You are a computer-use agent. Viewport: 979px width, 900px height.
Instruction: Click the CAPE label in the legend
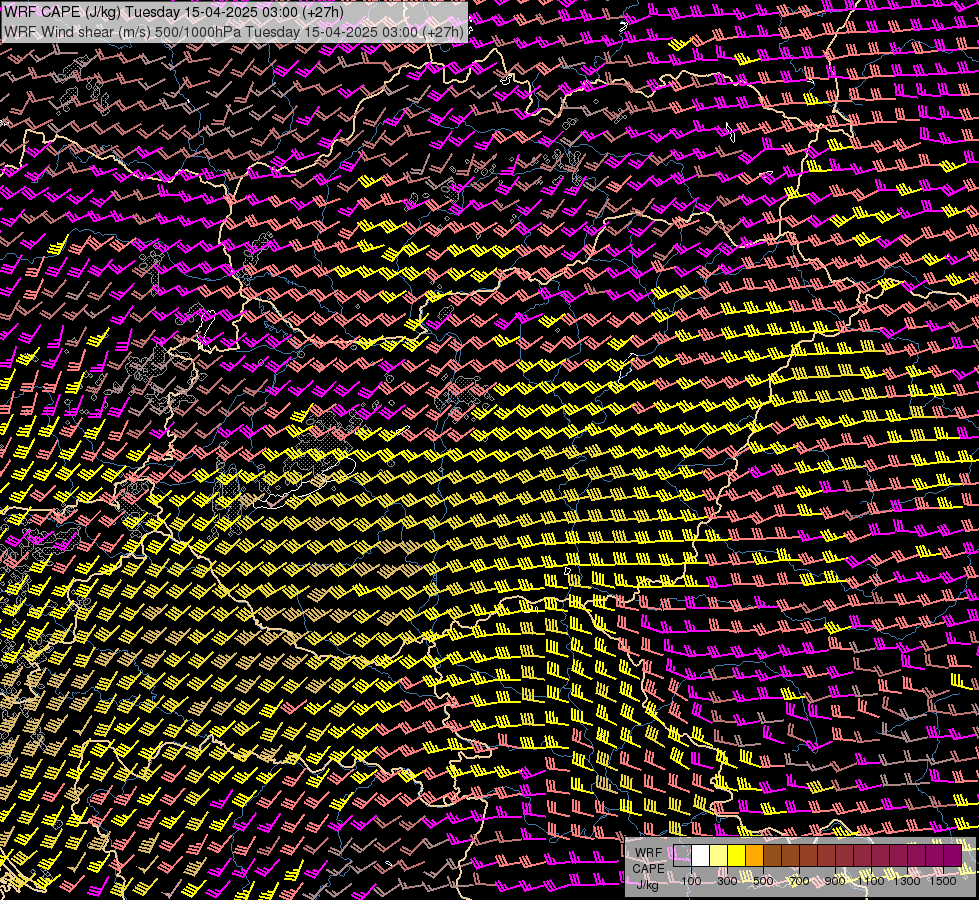coord(648,869)
